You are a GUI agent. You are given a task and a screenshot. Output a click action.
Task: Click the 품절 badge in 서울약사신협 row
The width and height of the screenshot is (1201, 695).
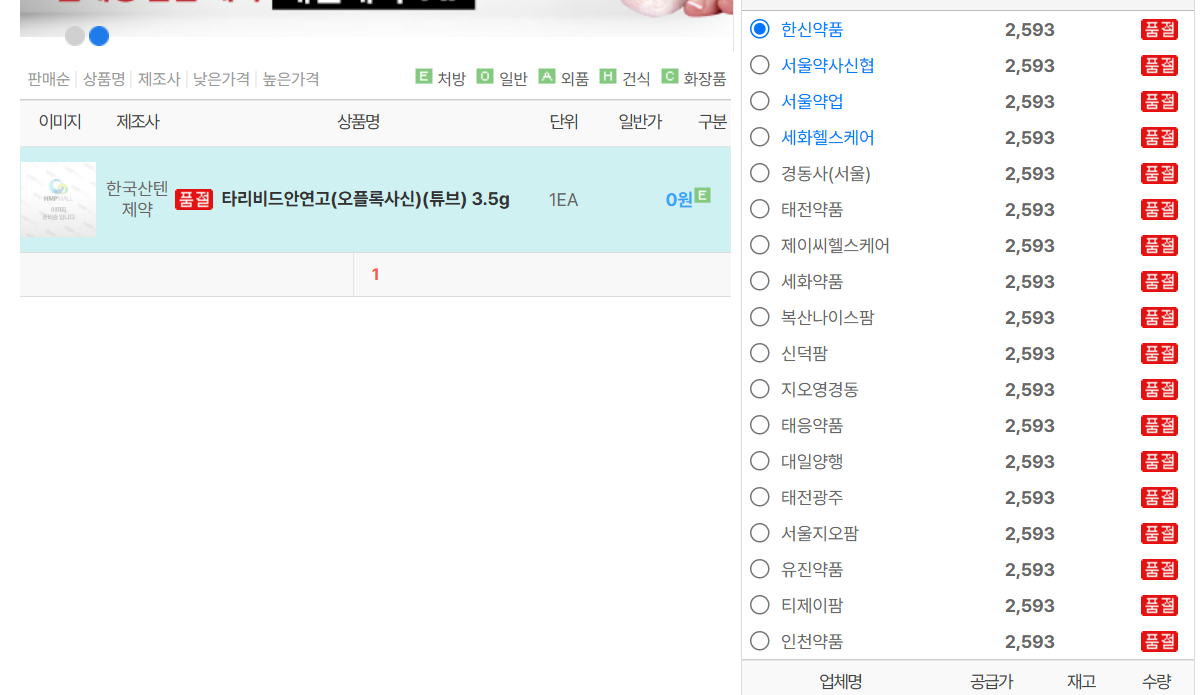click(x=1159, y=65)
